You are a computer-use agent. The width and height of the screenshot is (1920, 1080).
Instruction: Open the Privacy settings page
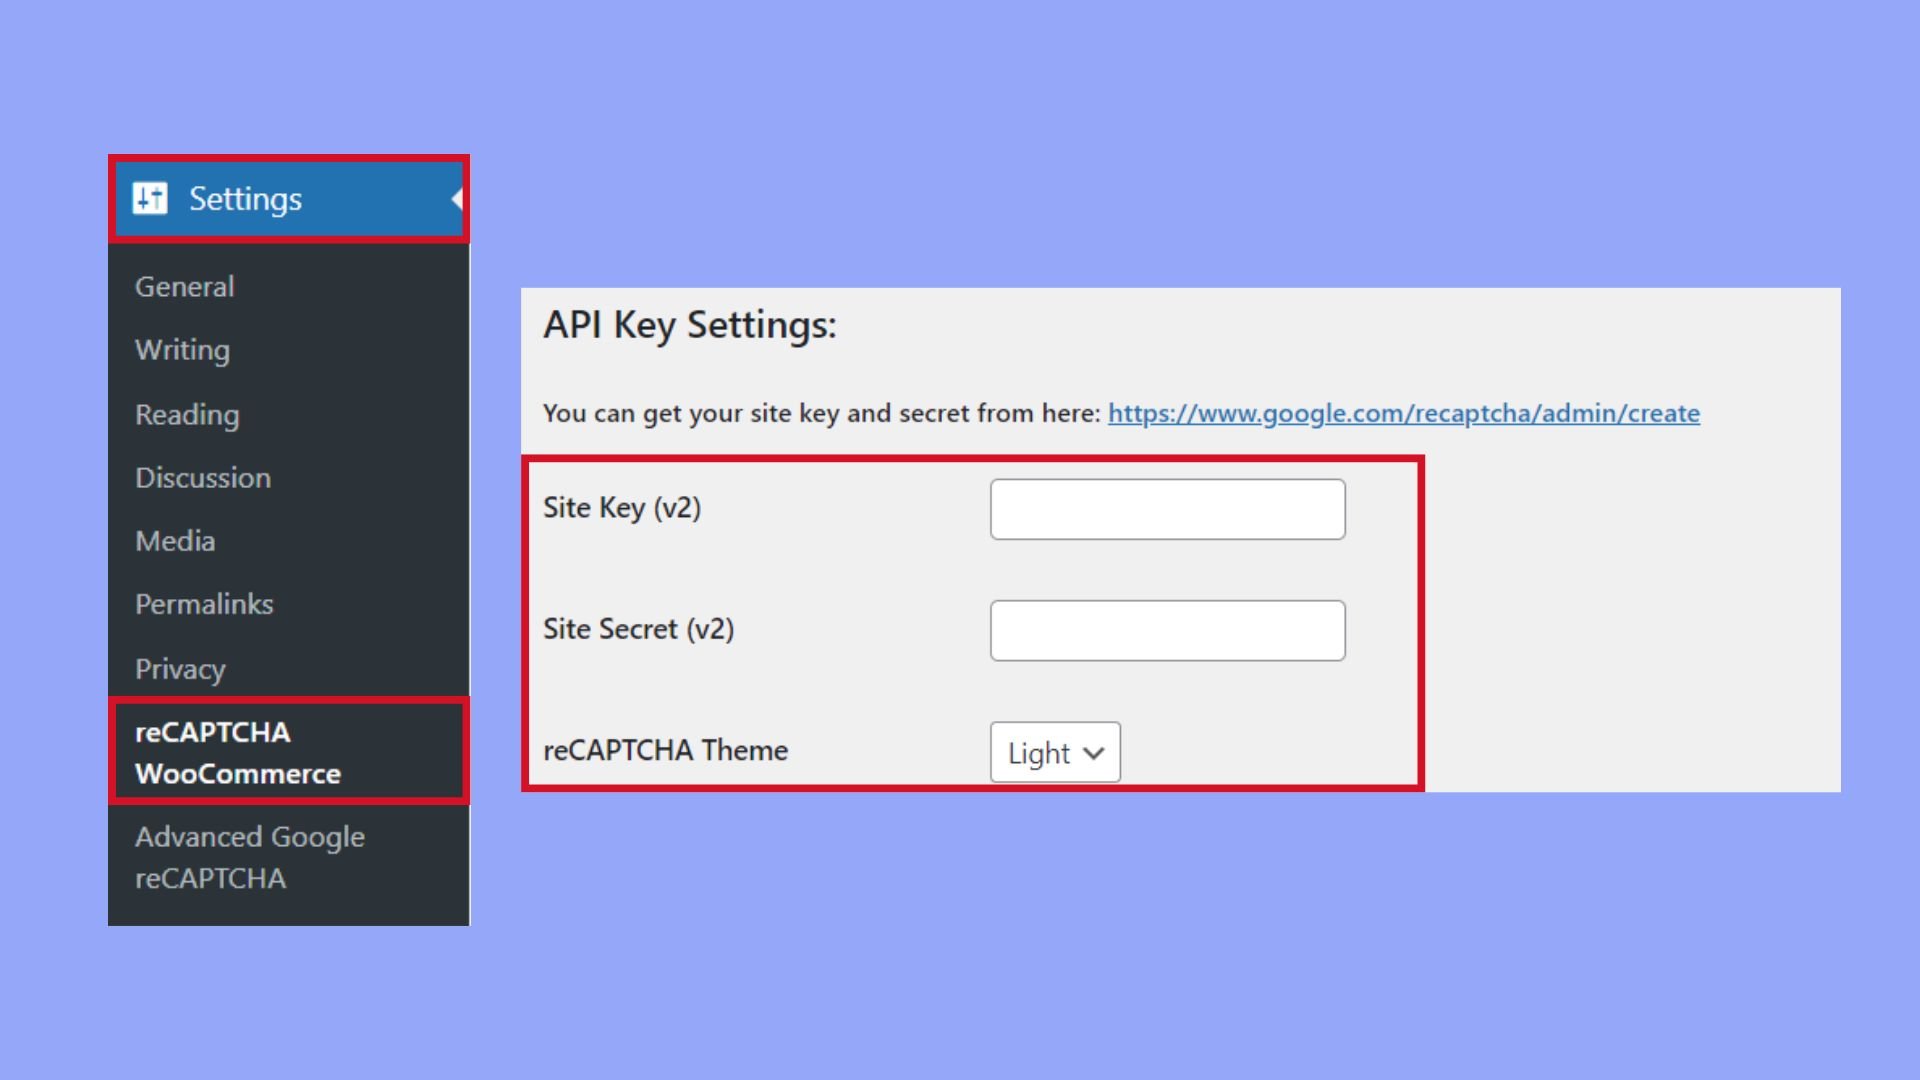tap(179, 668)
